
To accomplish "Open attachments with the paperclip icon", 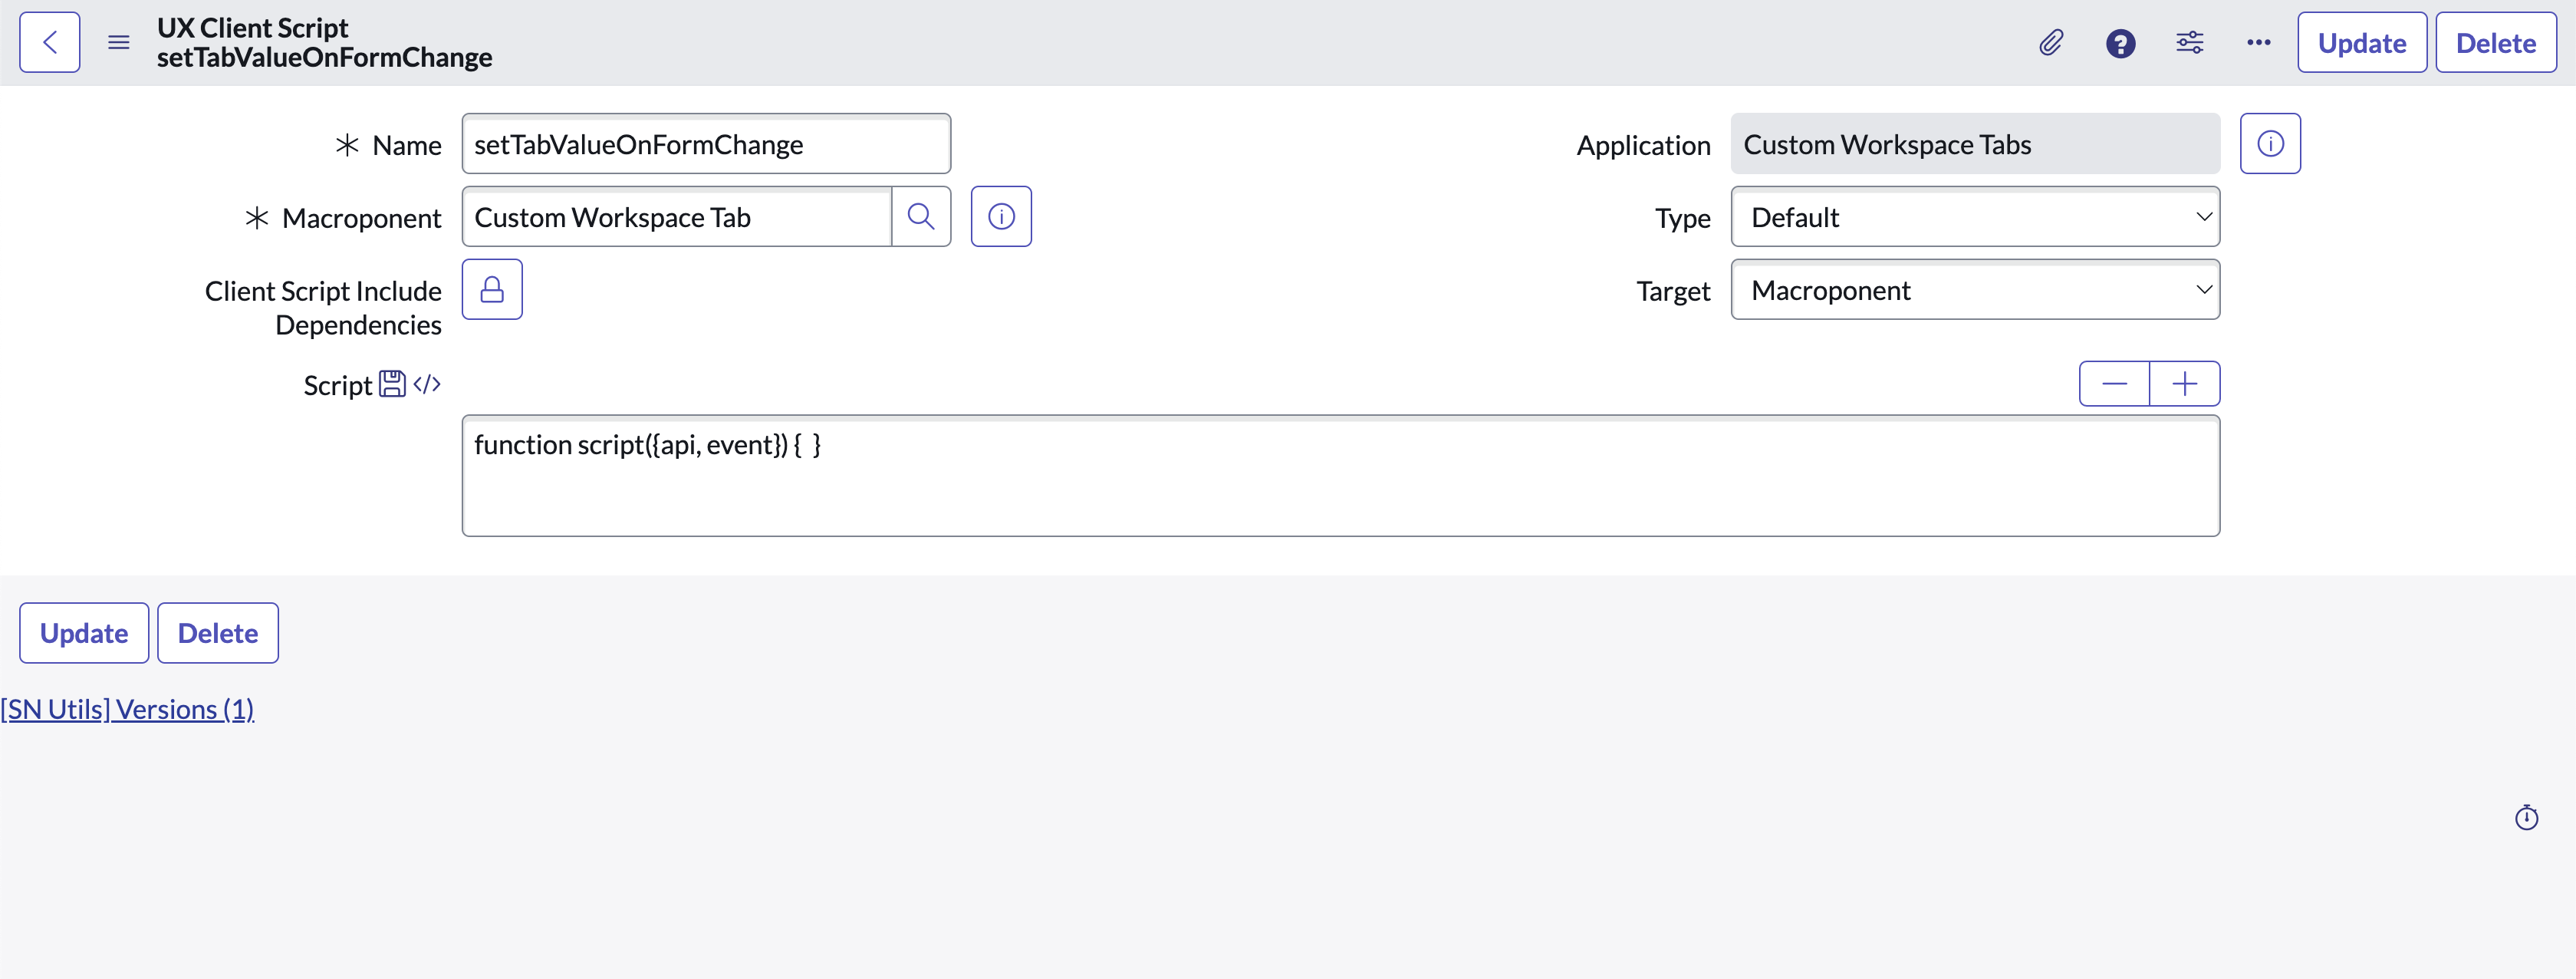I will coord(2050,42).
